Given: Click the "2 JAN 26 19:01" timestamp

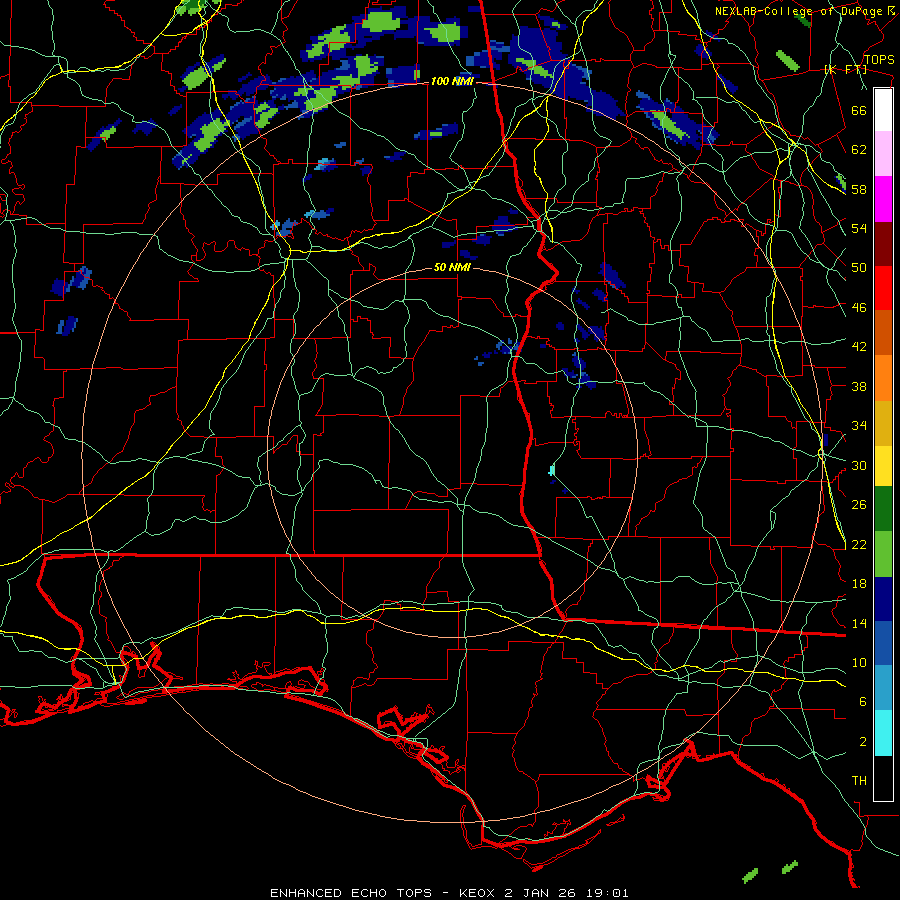Looking at the screenshot, I should click(x=567, y=893).
